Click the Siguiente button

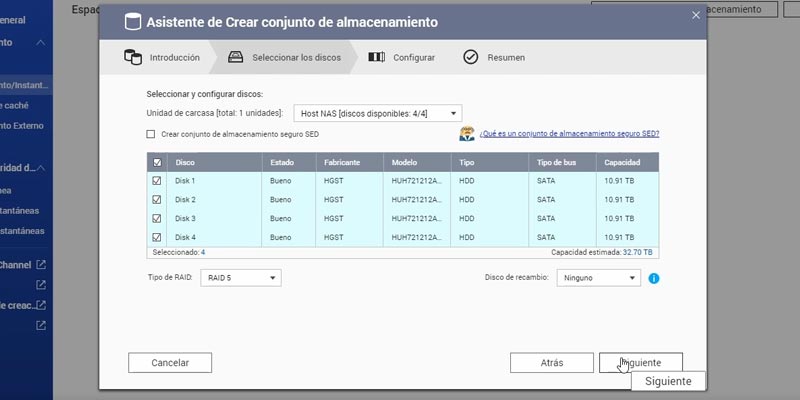641,363
